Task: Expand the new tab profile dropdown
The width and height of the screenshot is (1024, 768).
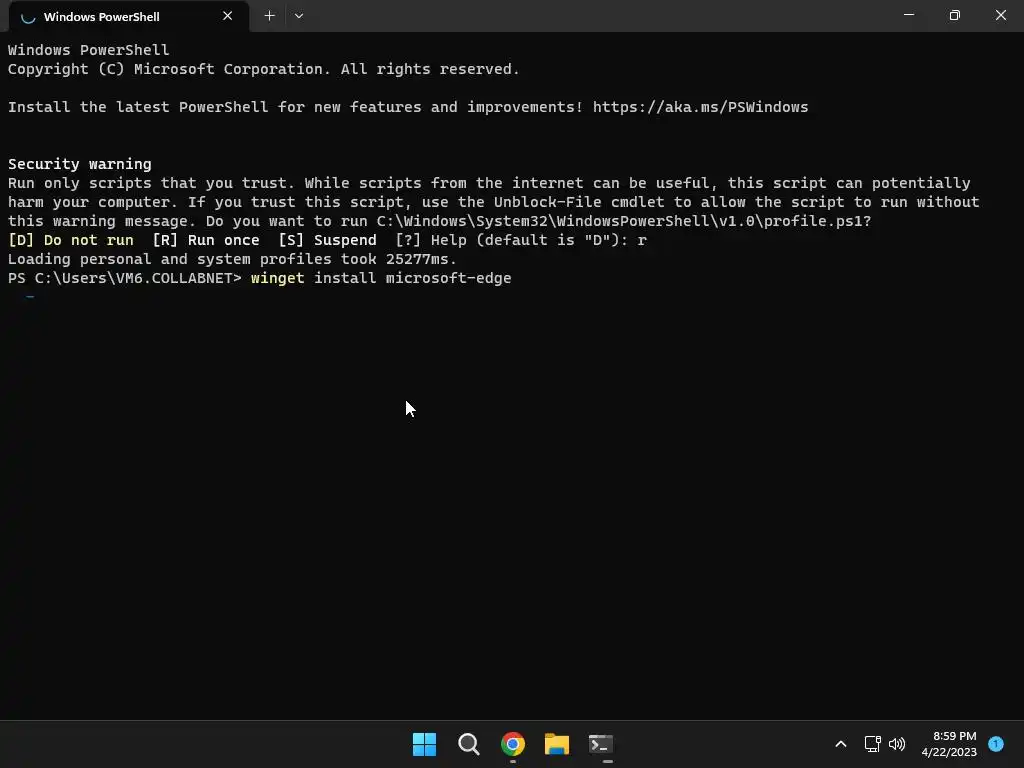Action: [298, 16]
